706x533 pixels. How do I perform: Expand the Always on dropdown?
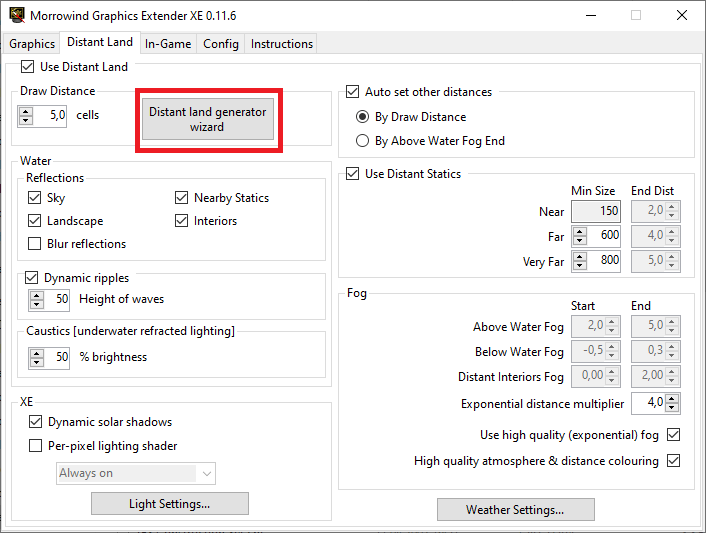click(207, 473)
